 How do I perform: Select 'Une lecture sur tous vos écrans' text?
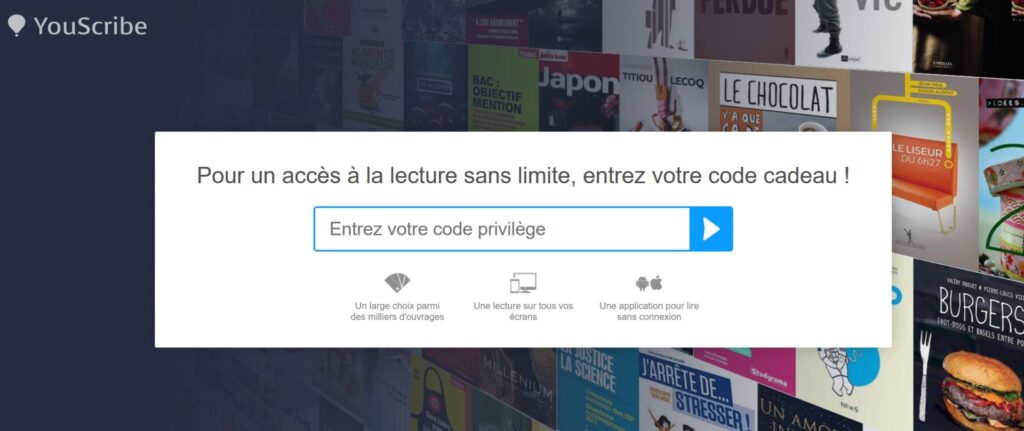(x=523, y=311)
